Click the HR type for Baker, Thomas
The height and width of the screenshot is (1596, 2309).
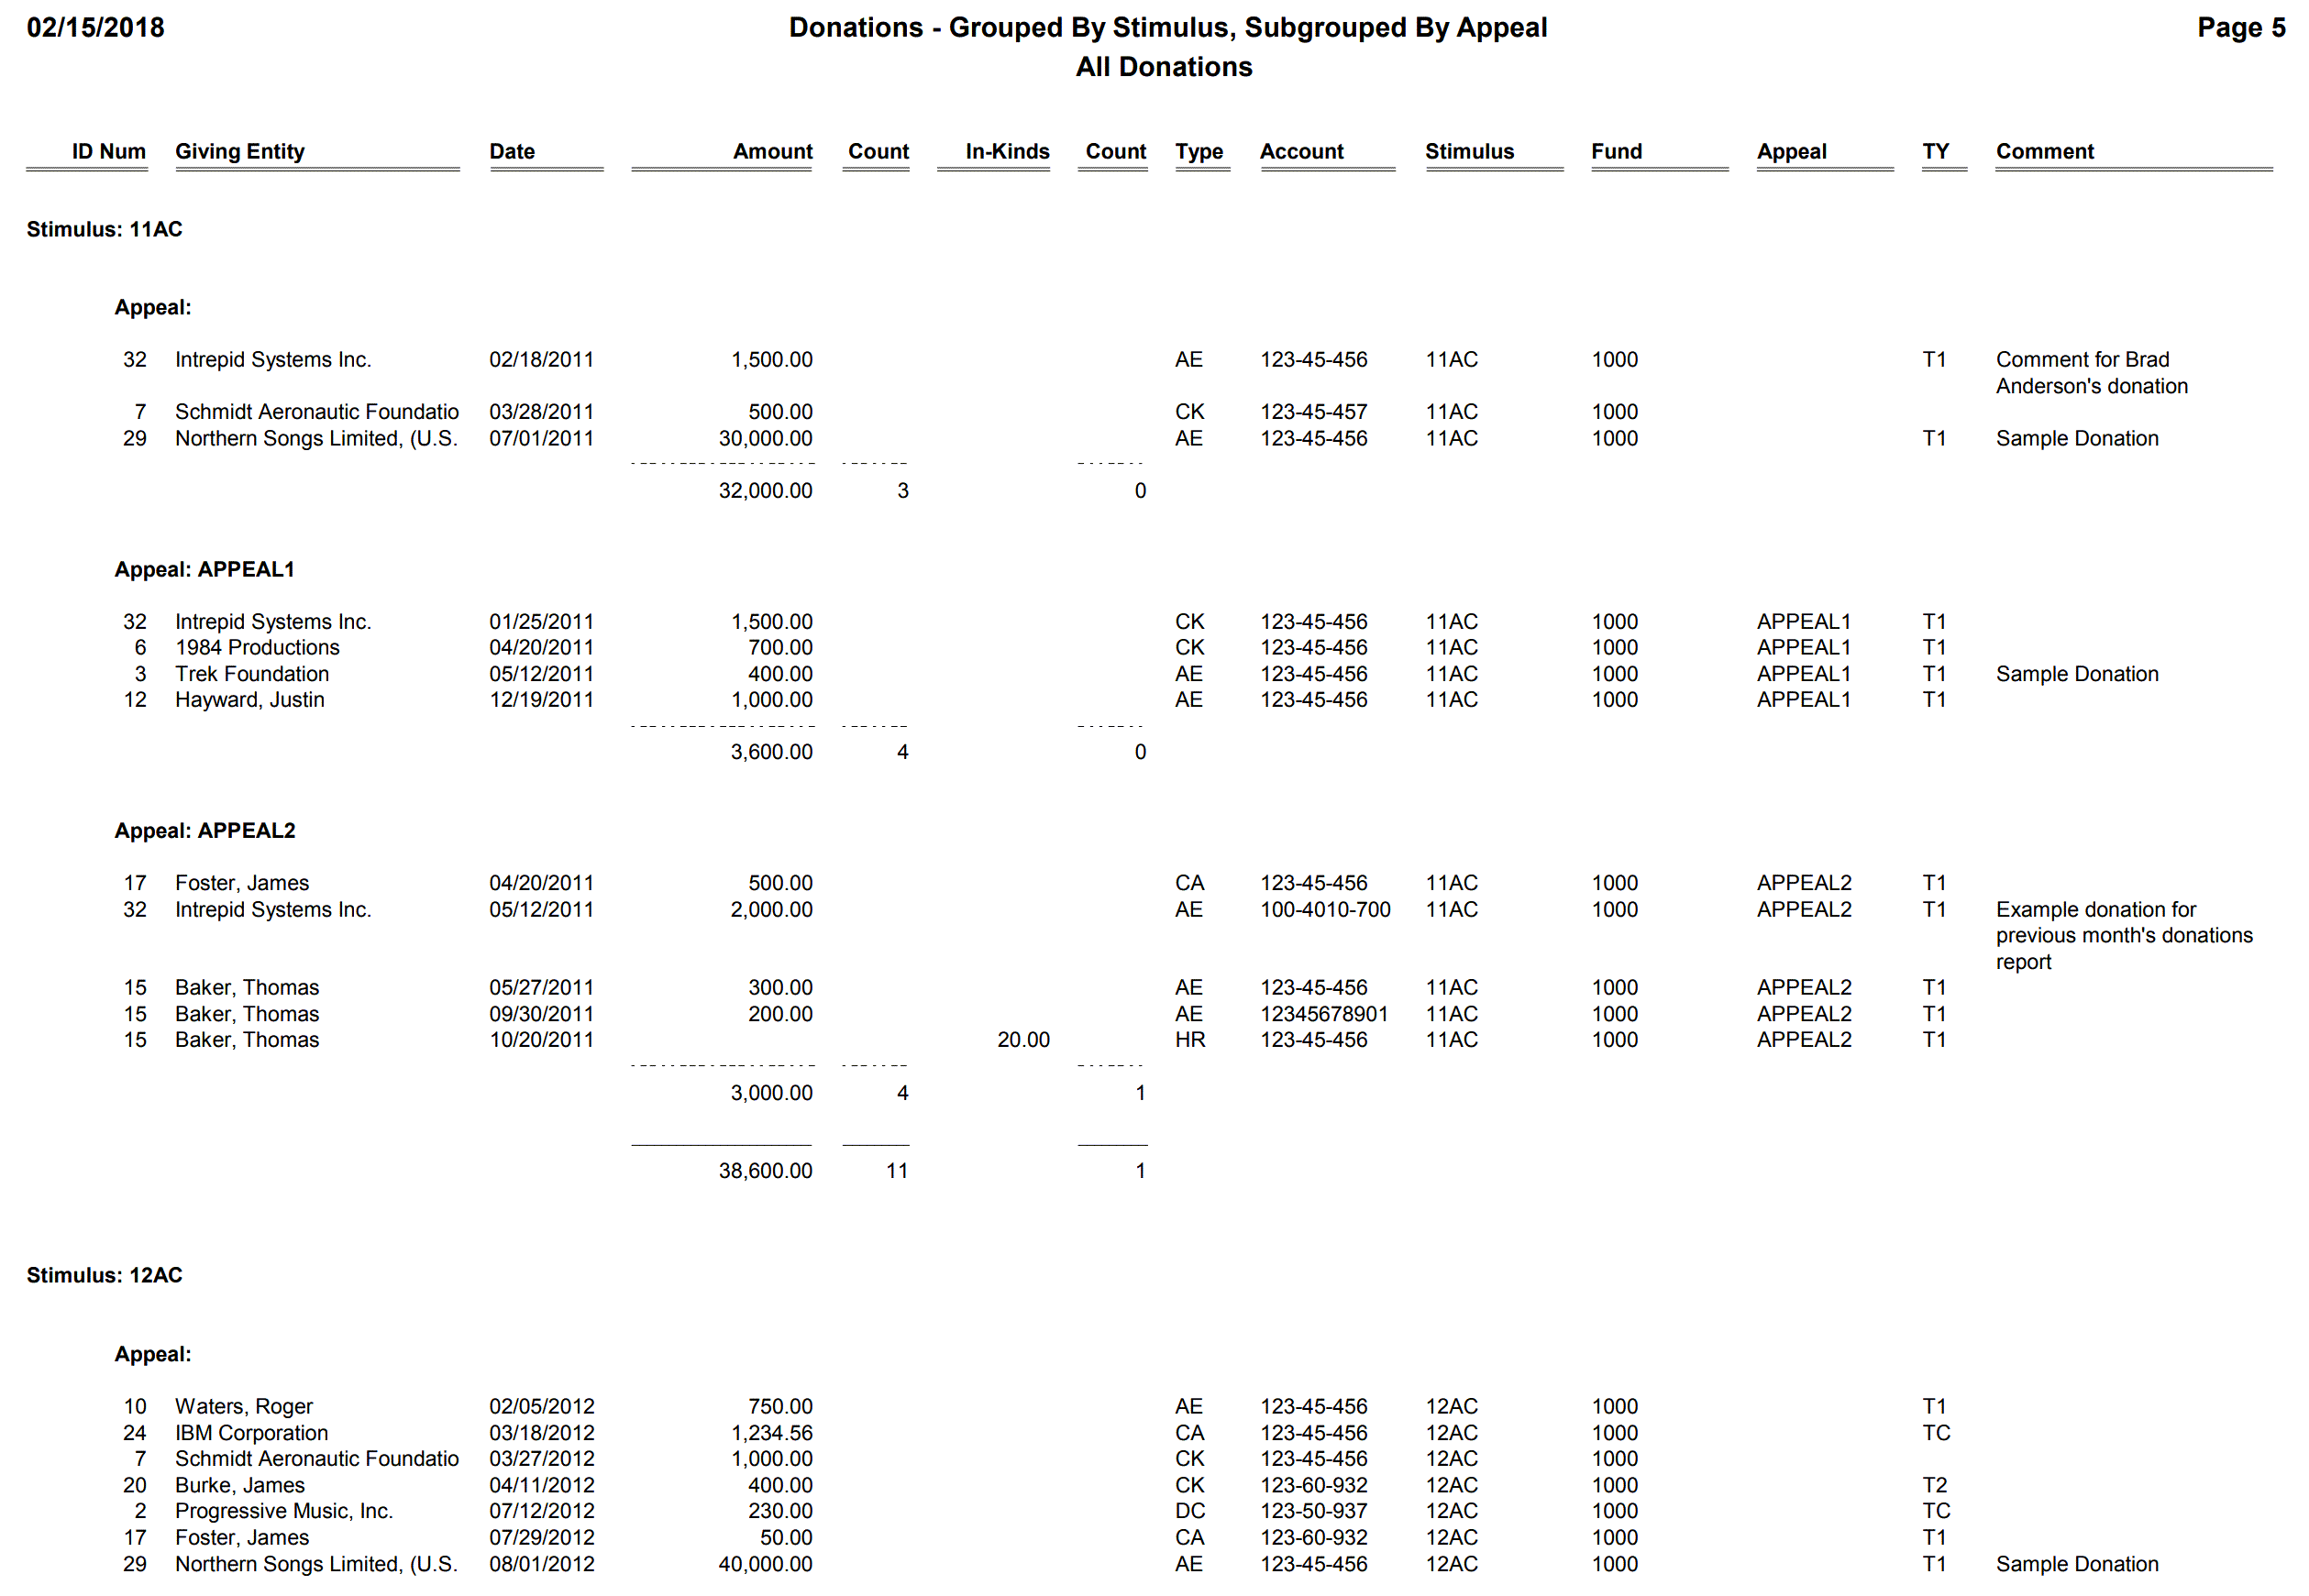click(1189, 1039)
